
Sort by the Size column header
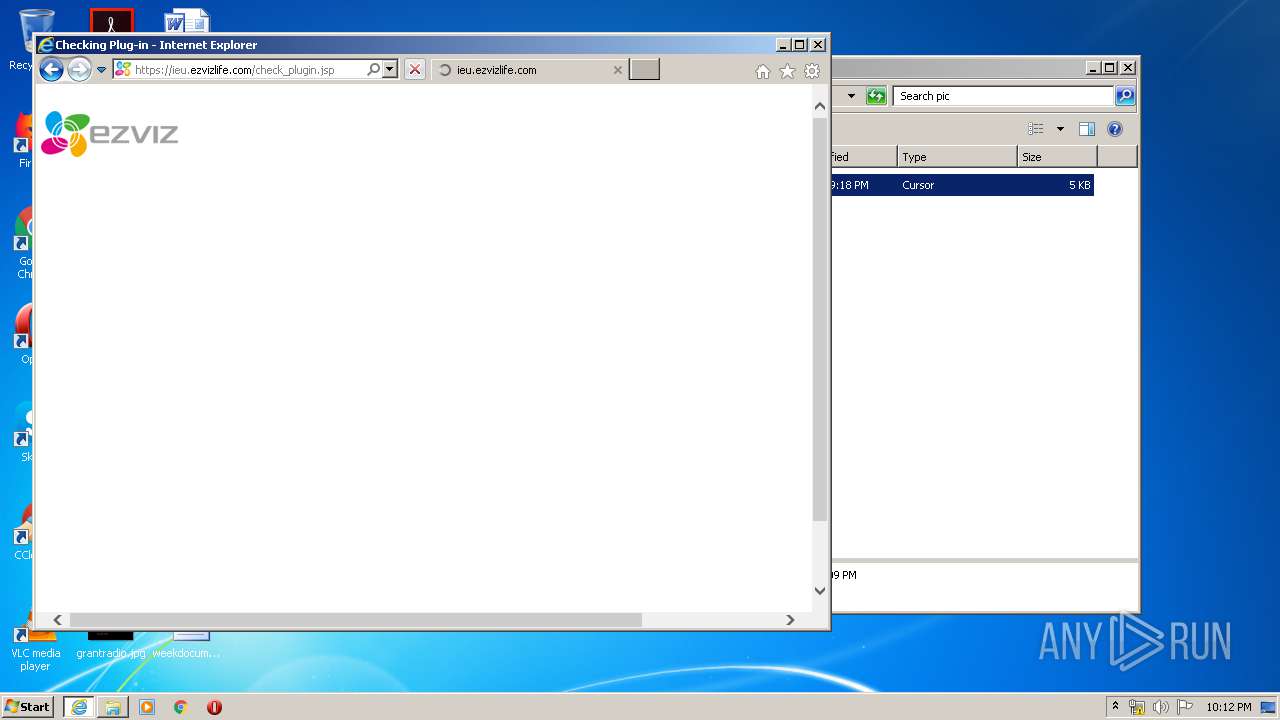pyautogui.click(x=1058, y=157)
